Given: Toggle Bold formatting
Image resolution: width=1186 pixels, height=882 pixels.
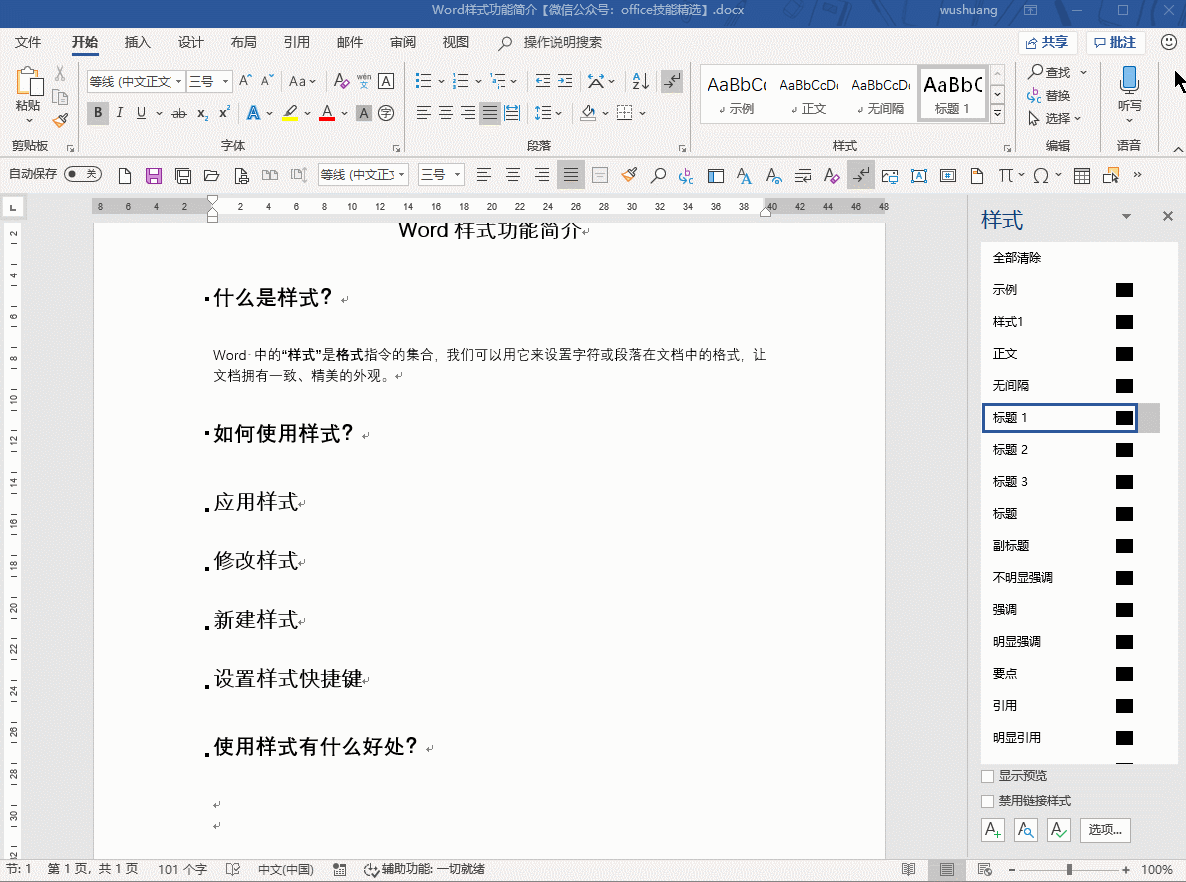Looking at the screenshot, I should [x=98, y=113].
